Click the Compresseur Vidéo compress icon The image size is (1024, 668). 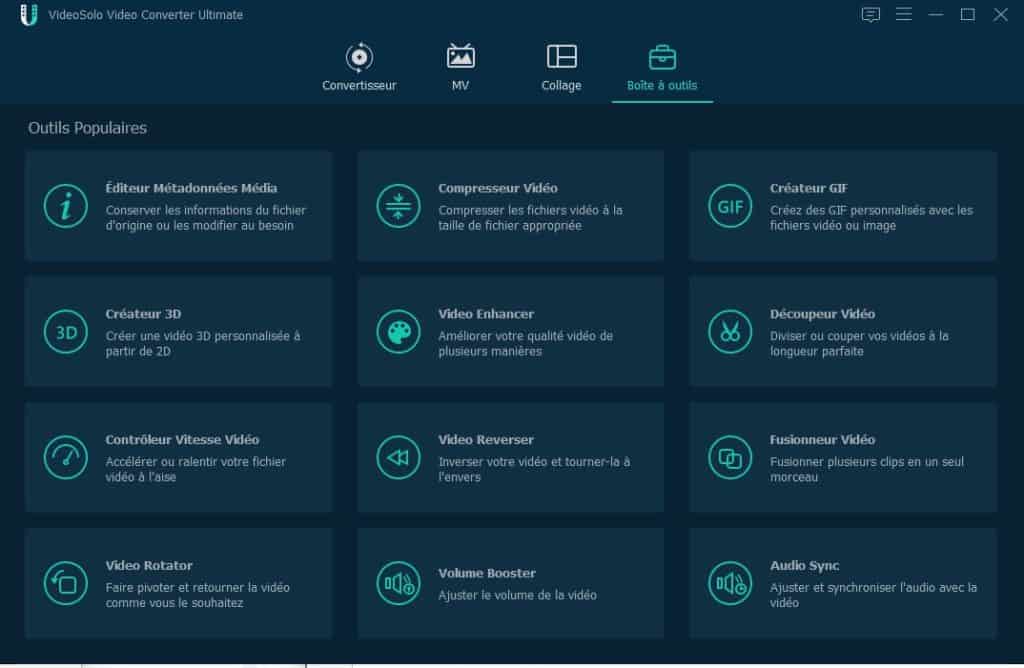(398, 207)
